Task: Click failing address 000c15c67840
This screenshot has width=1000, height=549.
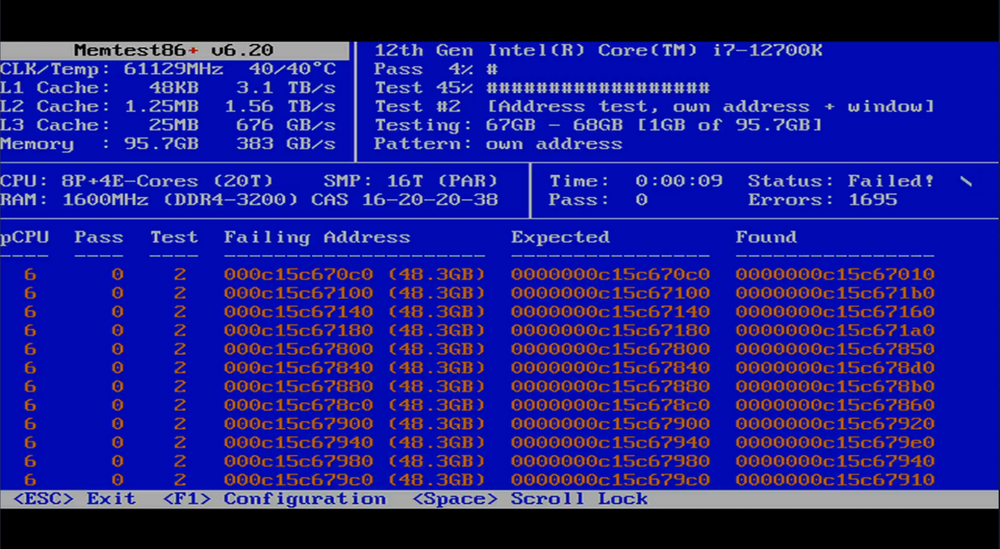Action: pos(298,368)
